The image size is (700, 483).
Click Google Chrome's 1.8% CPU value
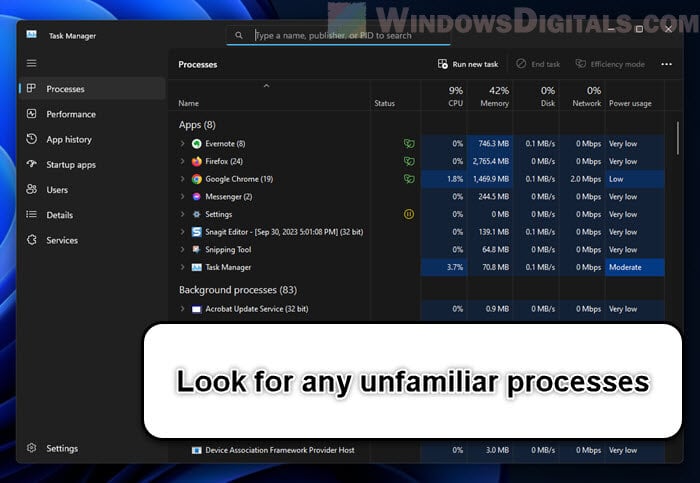pyautogui.click(x=454, y=179)
